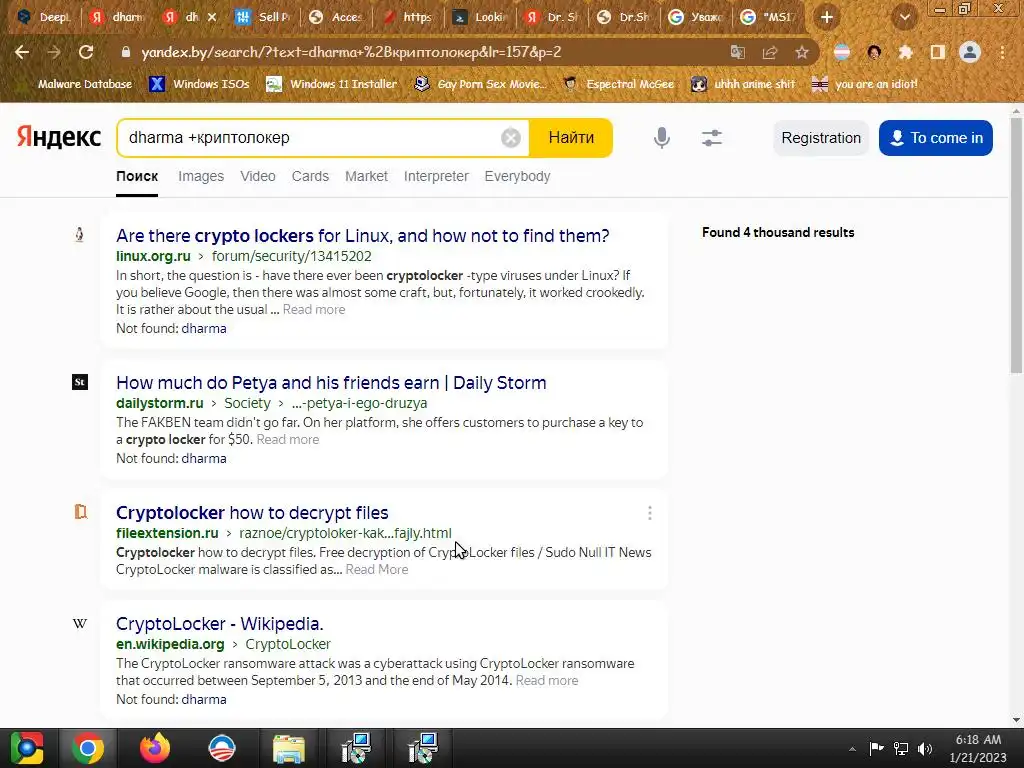Bookmark this page with the star icon
The width and height of the screenshot is (1024, 768).
click(802, 52)
